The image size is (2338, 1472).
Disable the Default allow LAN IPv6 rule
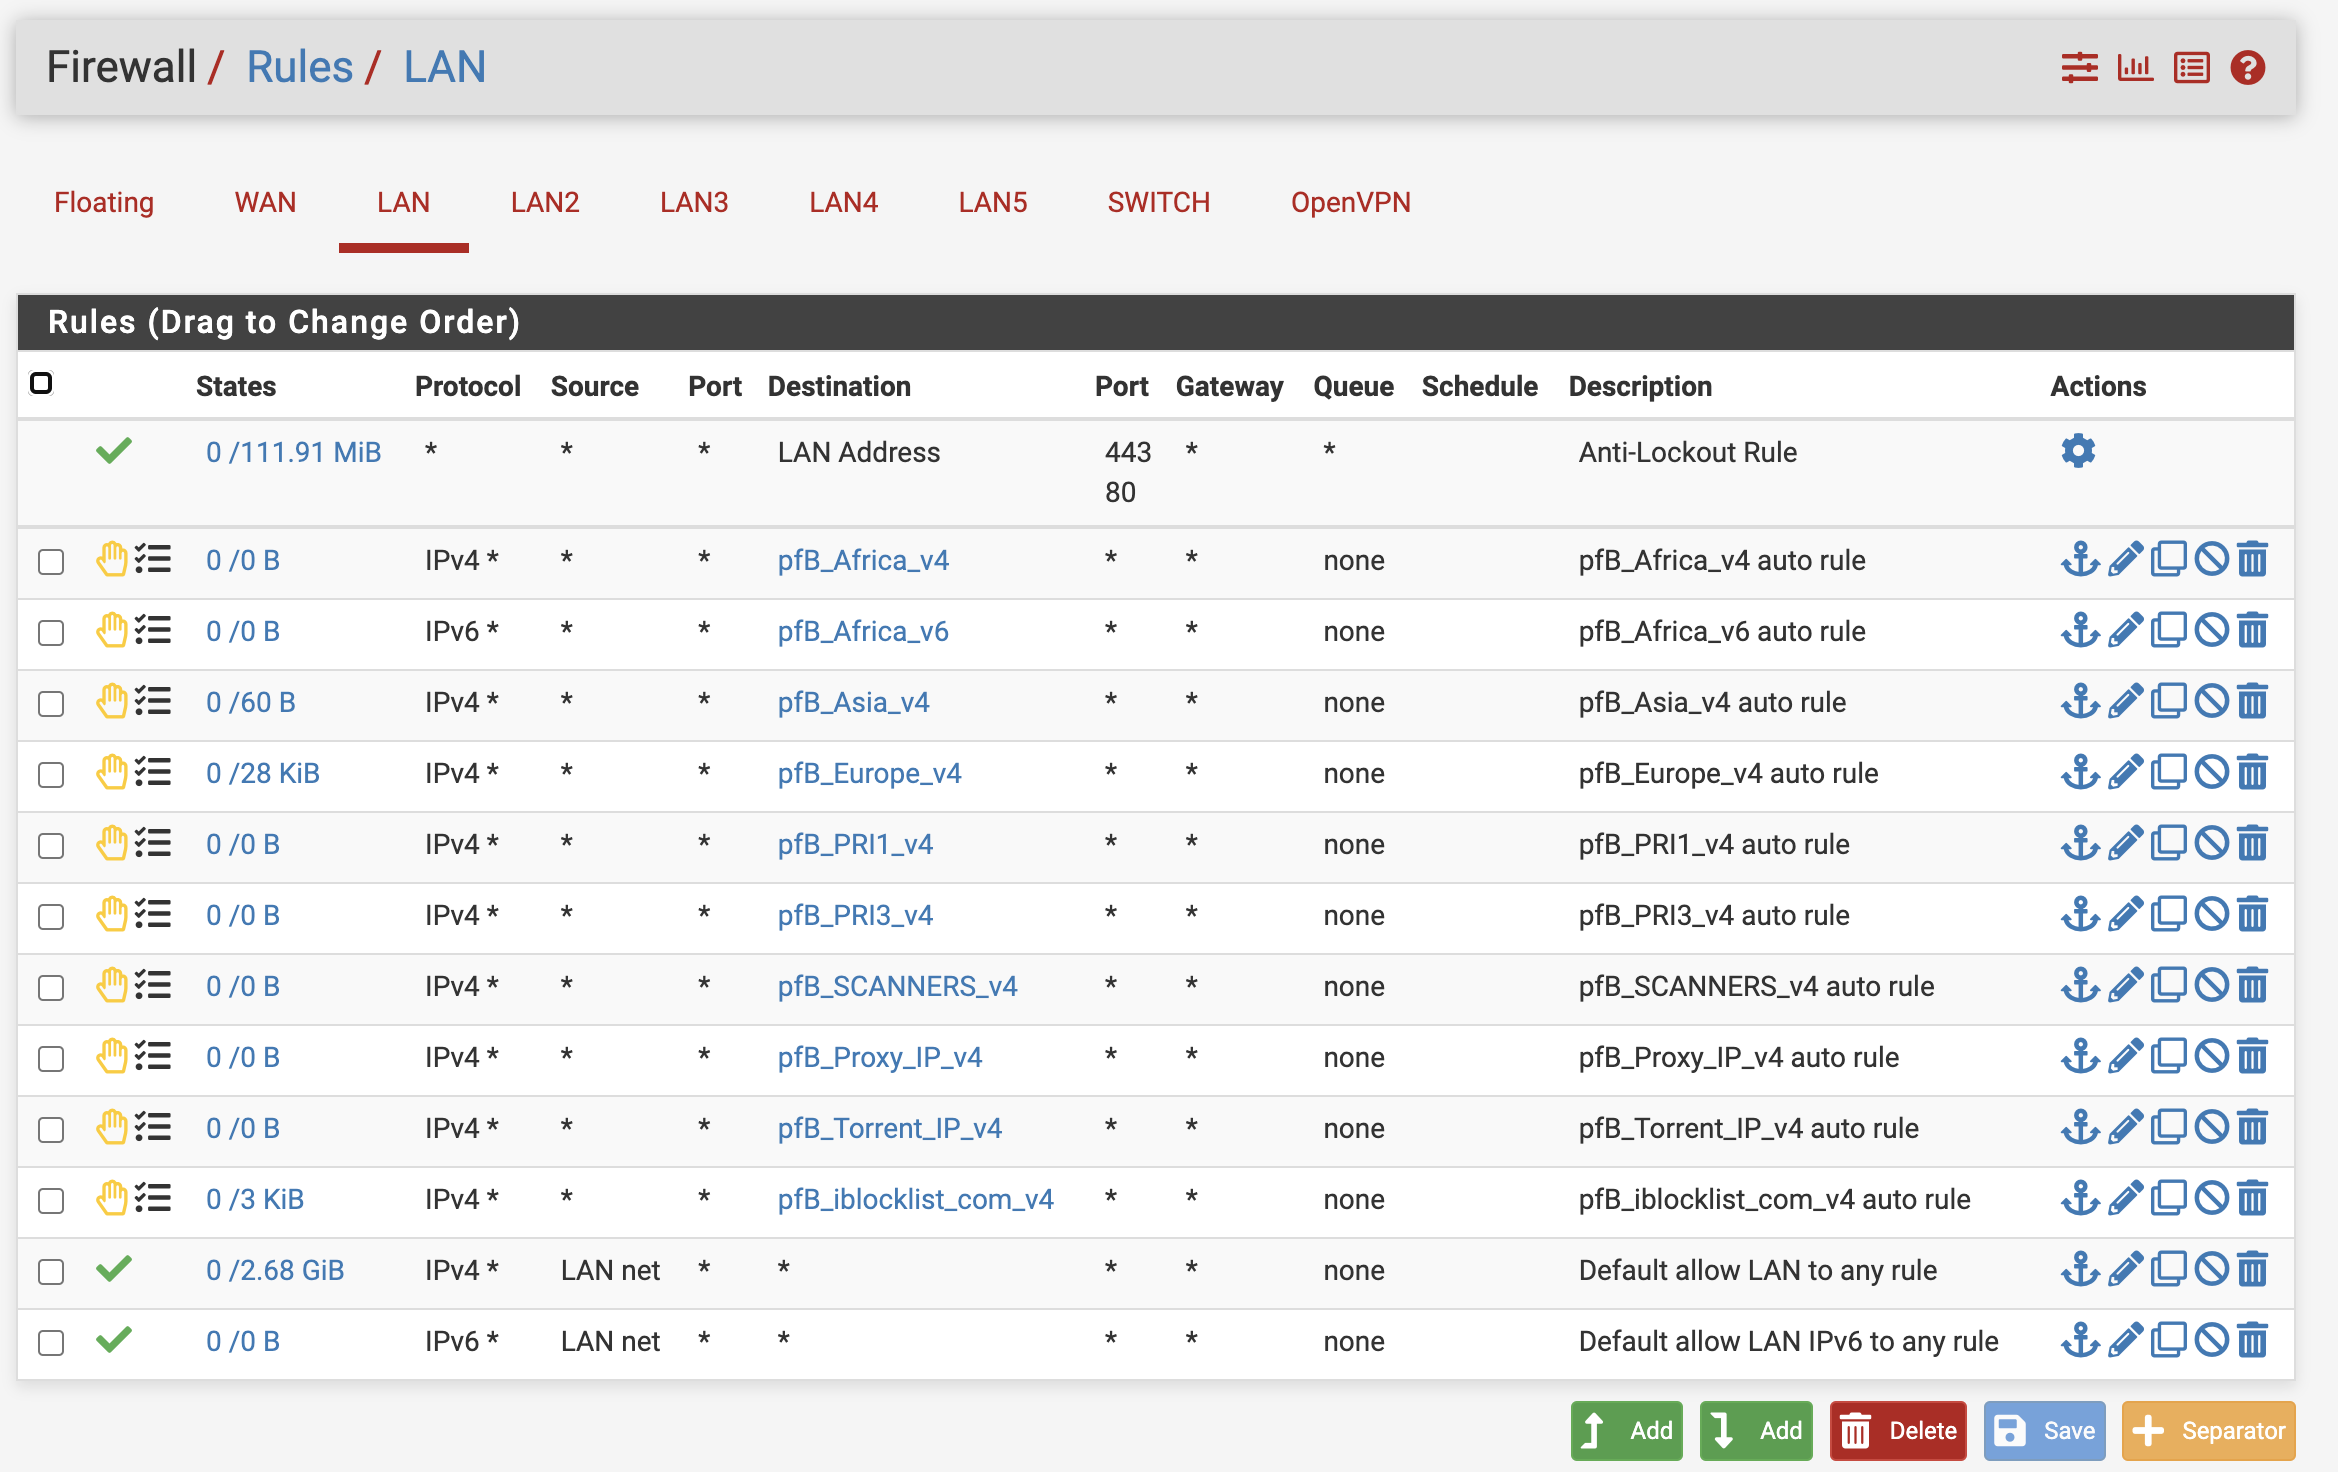click(x=2211, y=1340)
